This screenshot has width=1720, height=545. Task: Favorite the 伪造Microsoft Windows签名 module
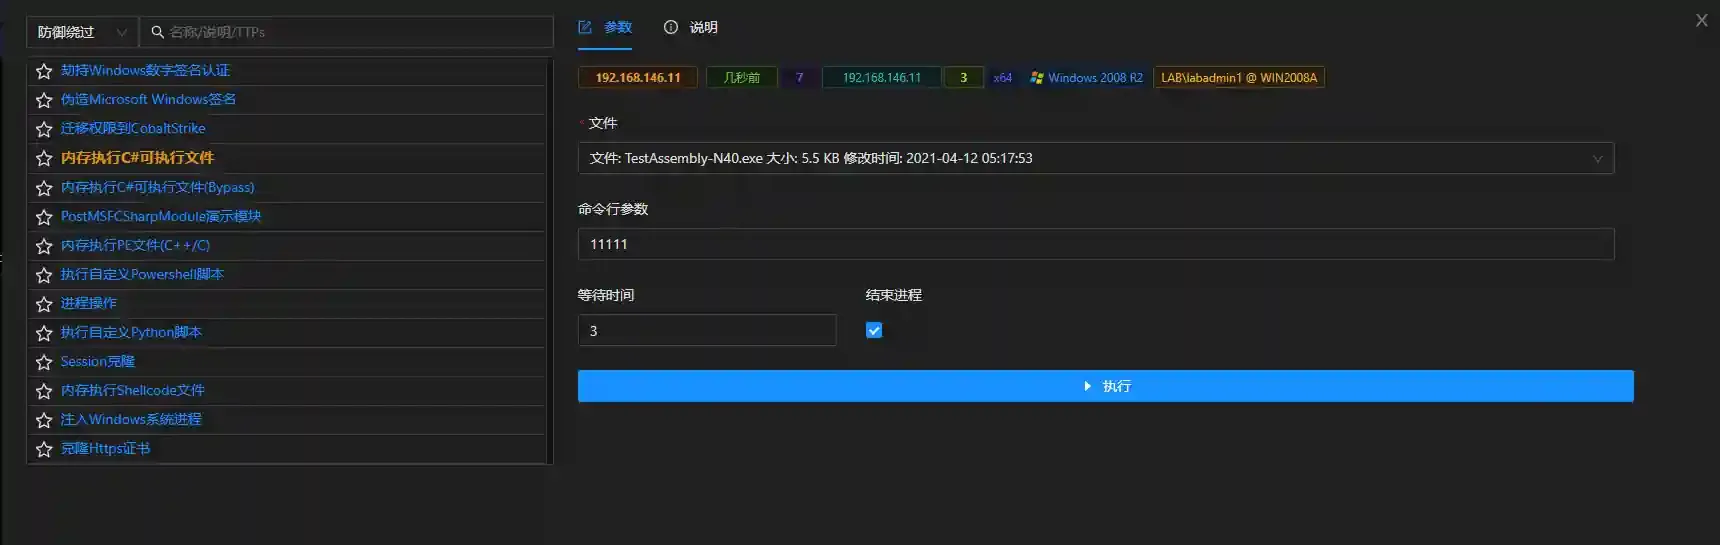tap(44, 100)
